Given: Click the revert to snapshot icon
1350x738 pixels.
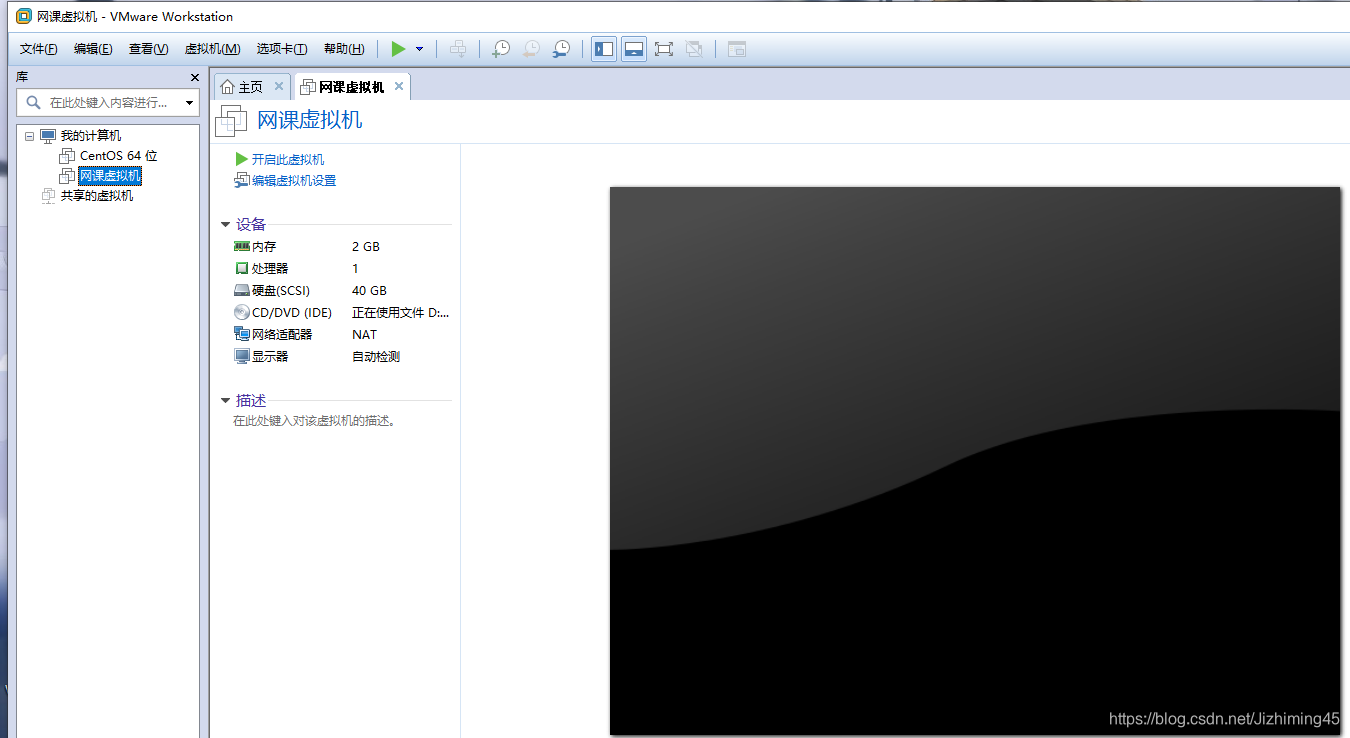Looking at the screenshot, I should click(x=531, y=49).
